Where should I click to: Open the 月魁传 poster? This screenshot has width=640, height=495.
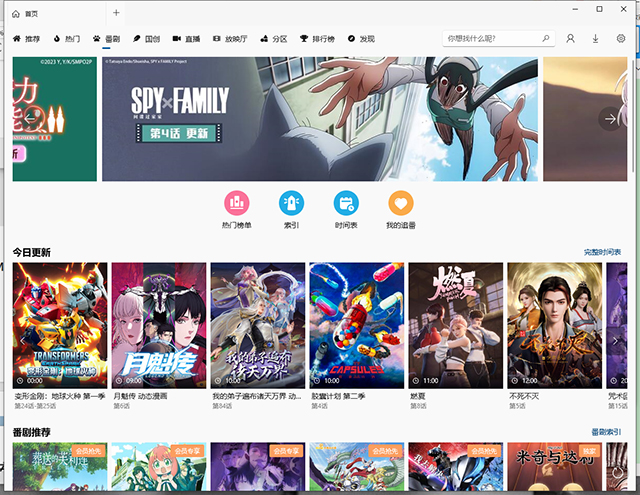click(159, 325)
